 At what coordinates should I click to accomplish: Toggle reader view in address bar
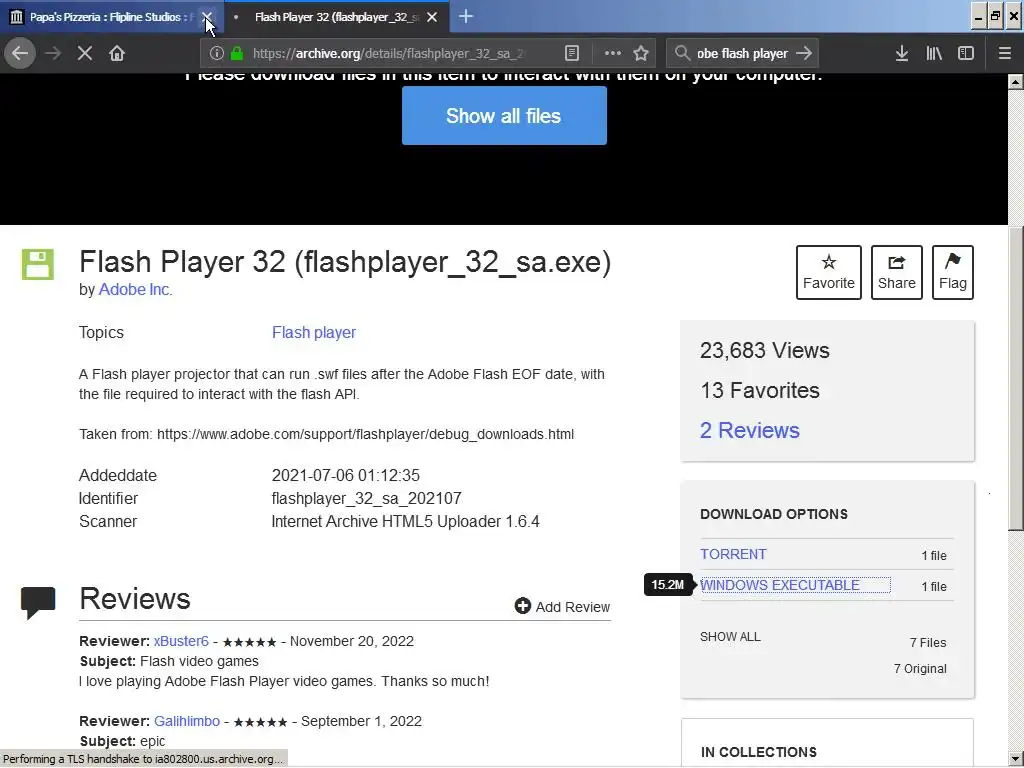click(571, 54)
